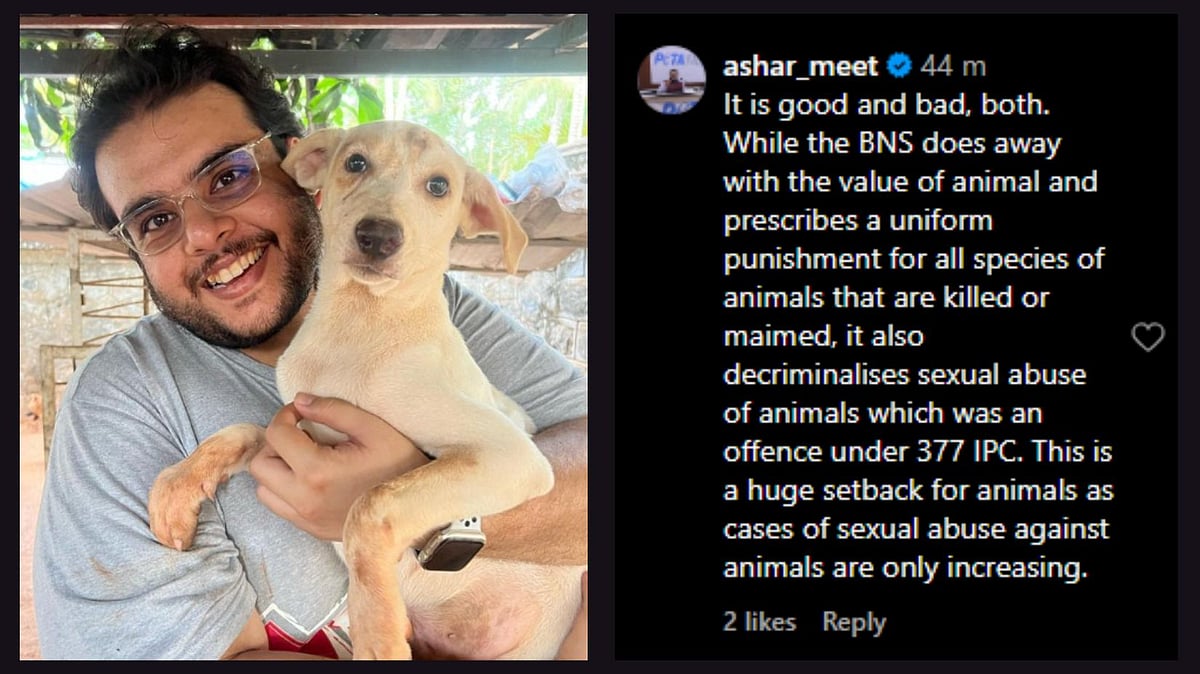
Task: Click the dark area right of the heart icon
Action: tap(1180, 338)
